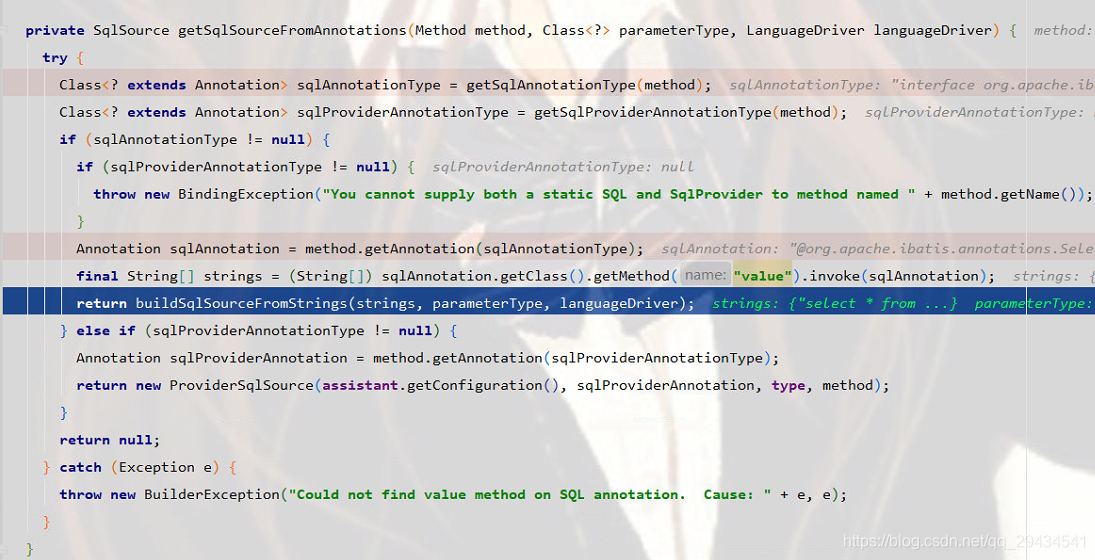The width and height of the screenshot is (1095, 560).
Task: Click the purple type field argument
Action: pyautogui.click(x=788, y=385)
